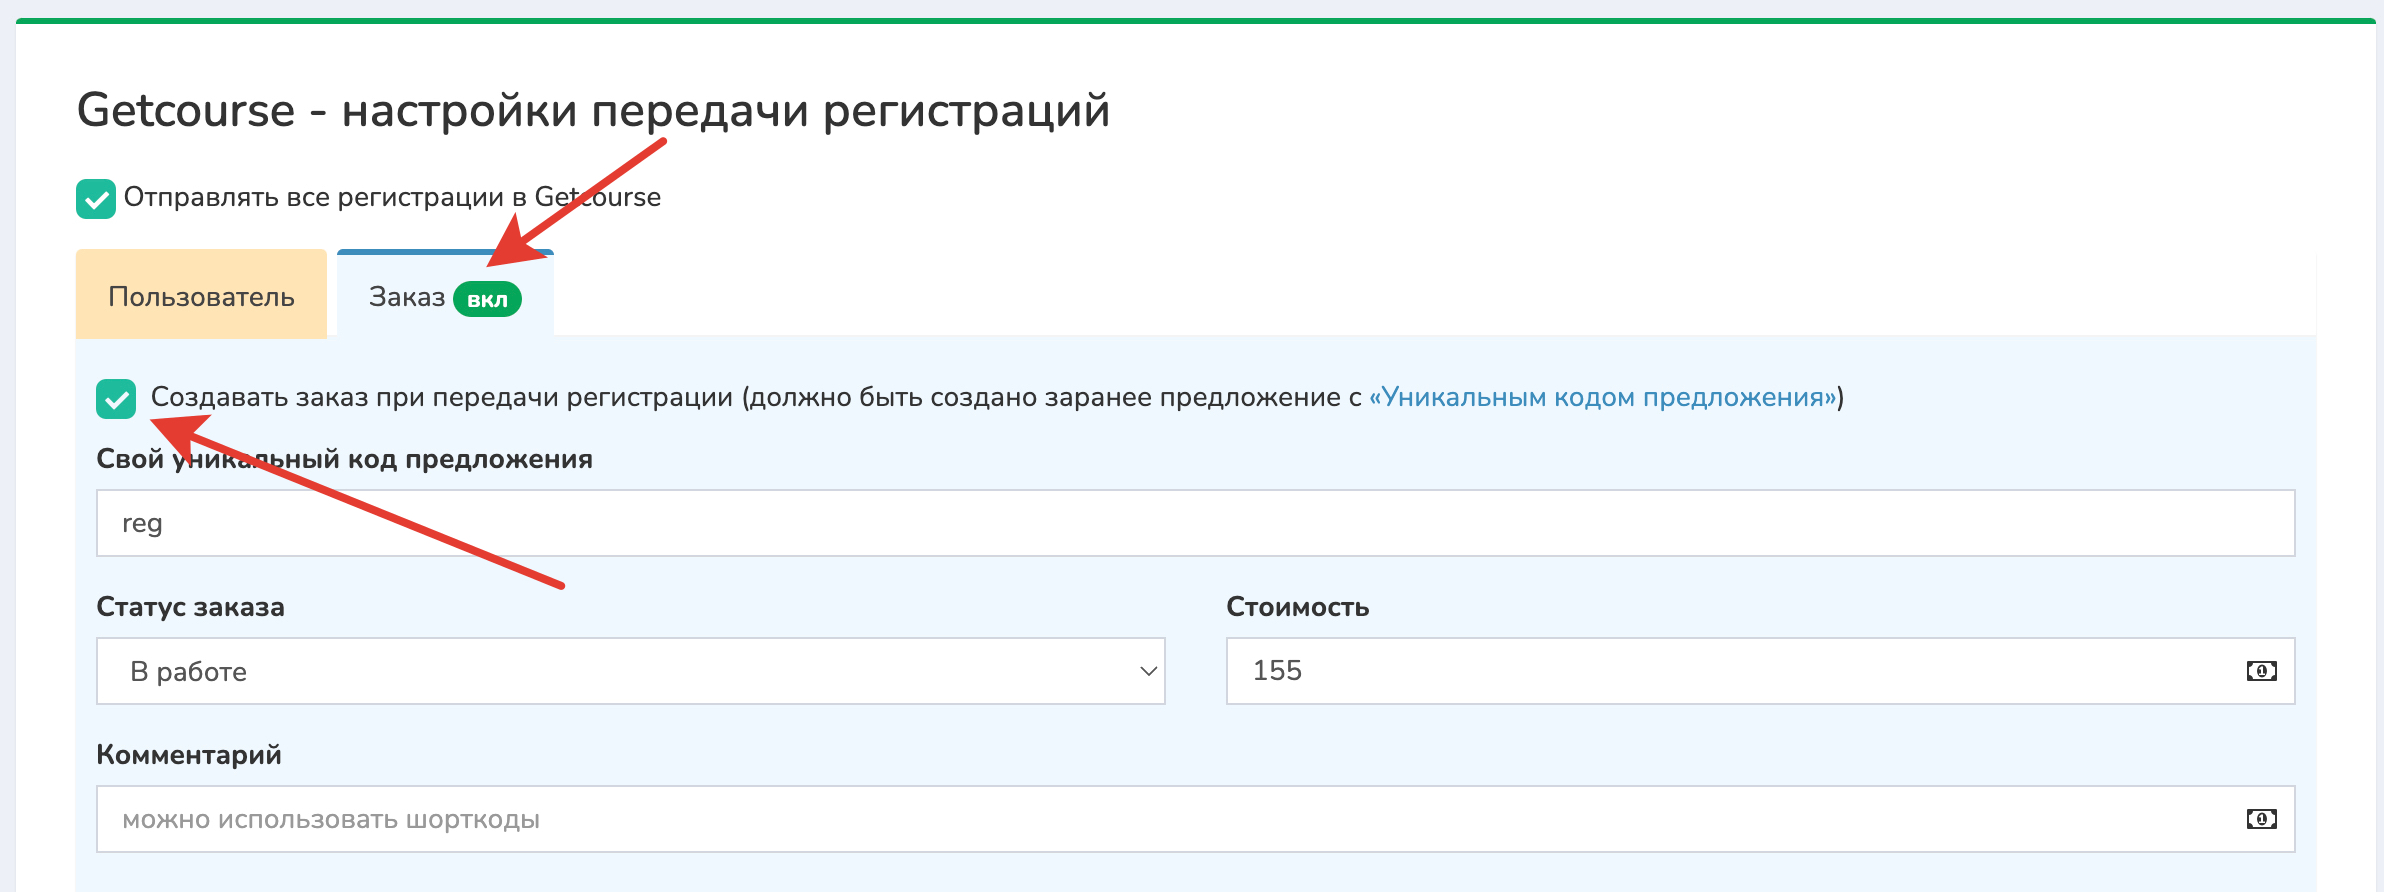Click the «Статус заказа» field label
Viewport: 2384px width, 892px height.
click(190, 607)
